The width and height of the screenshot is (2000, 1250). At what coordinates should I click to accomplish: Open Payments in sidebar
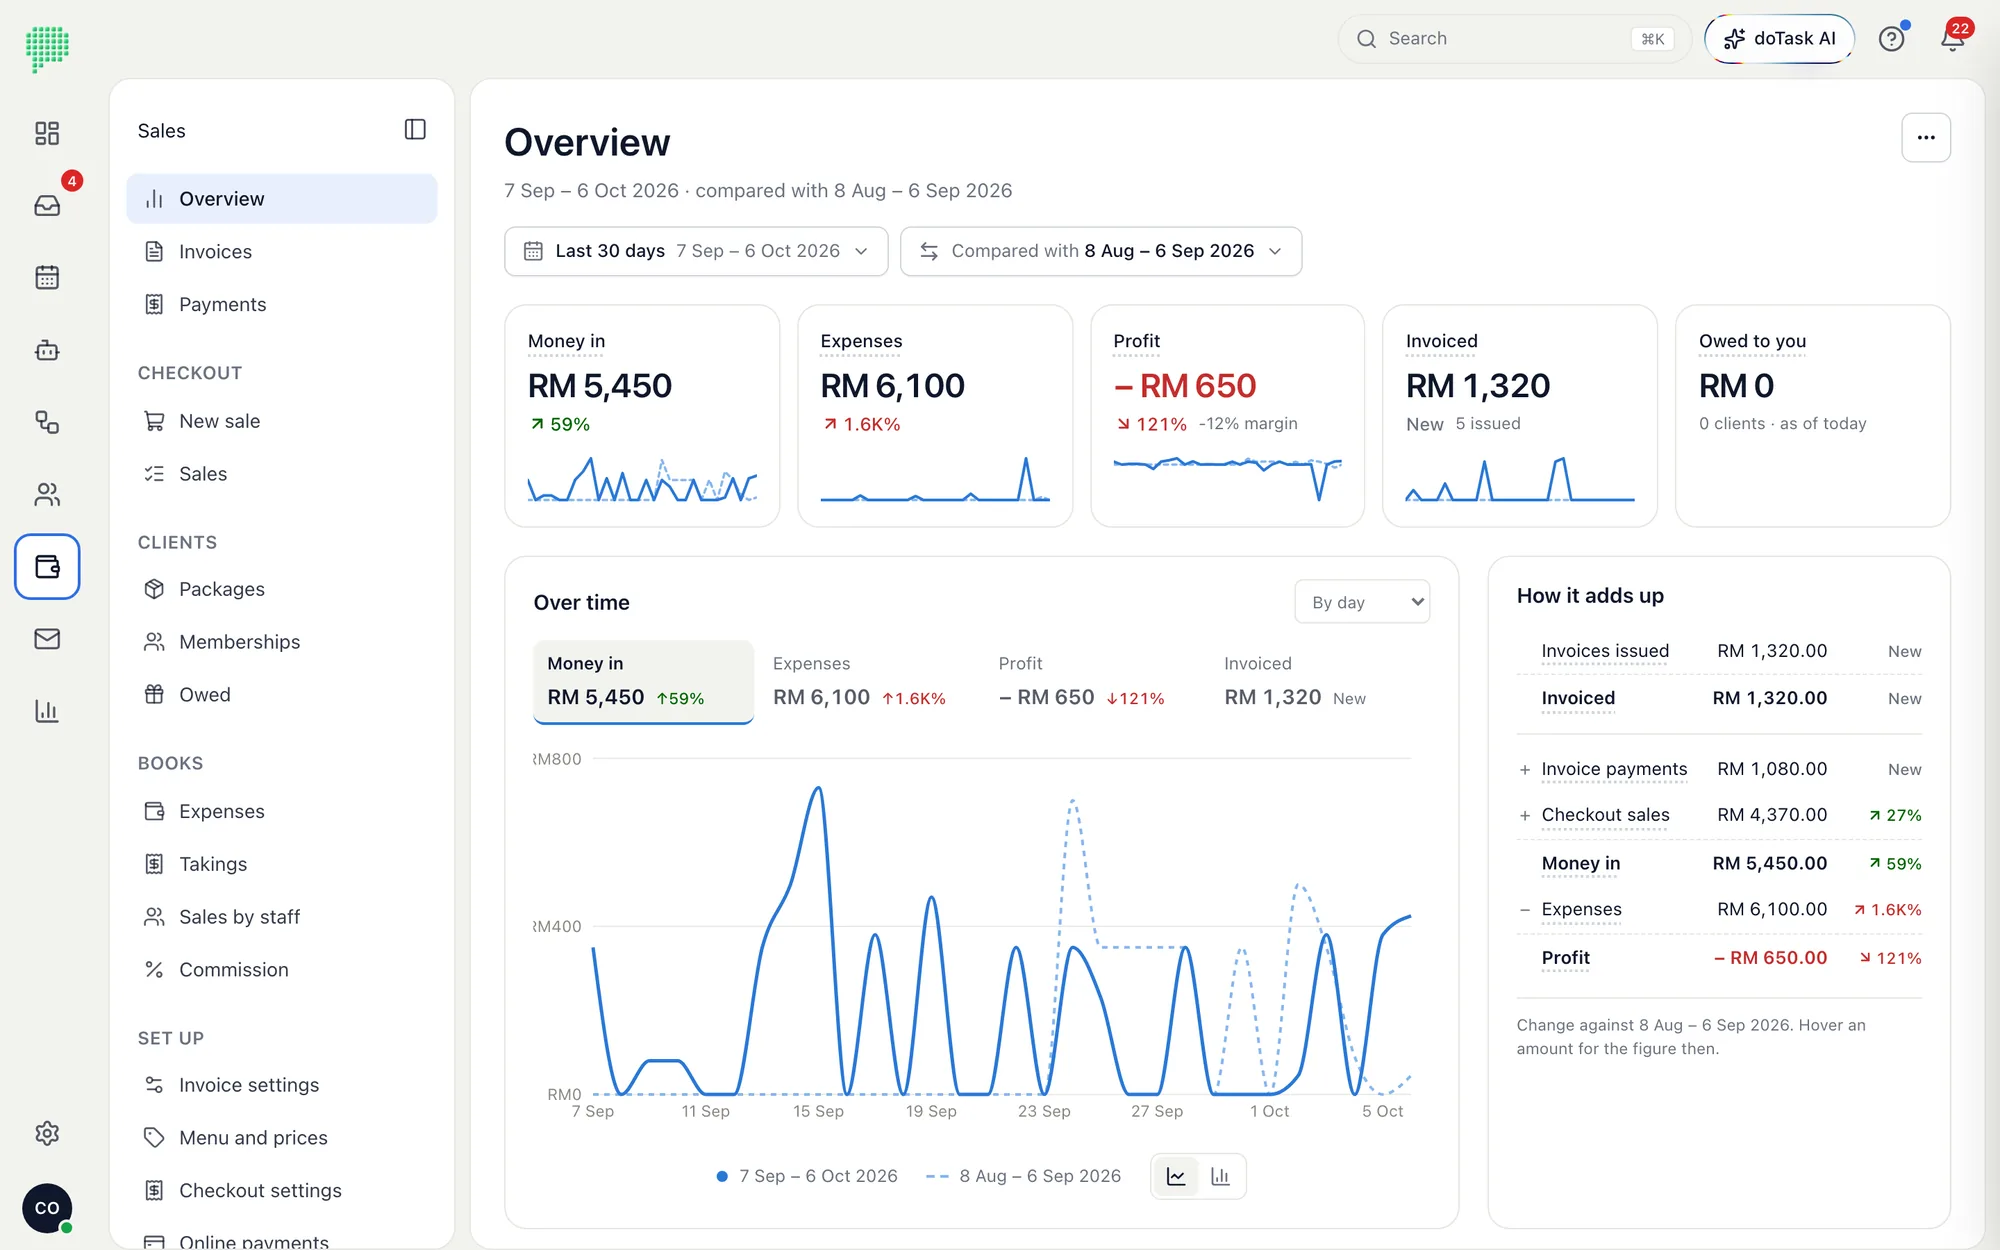click(282, 304)
